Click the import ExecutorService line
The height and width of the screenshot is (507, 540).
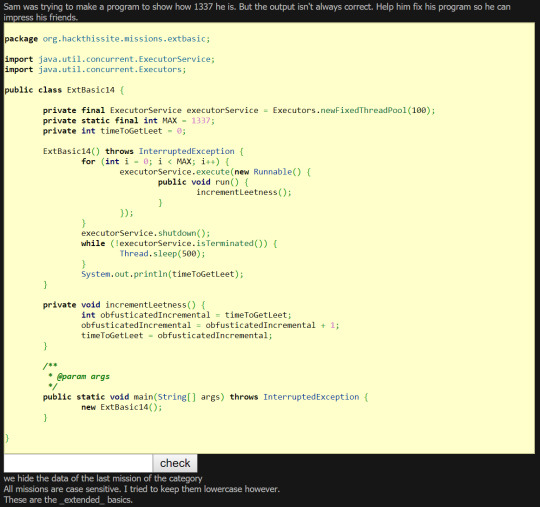[x=110, y=59]
